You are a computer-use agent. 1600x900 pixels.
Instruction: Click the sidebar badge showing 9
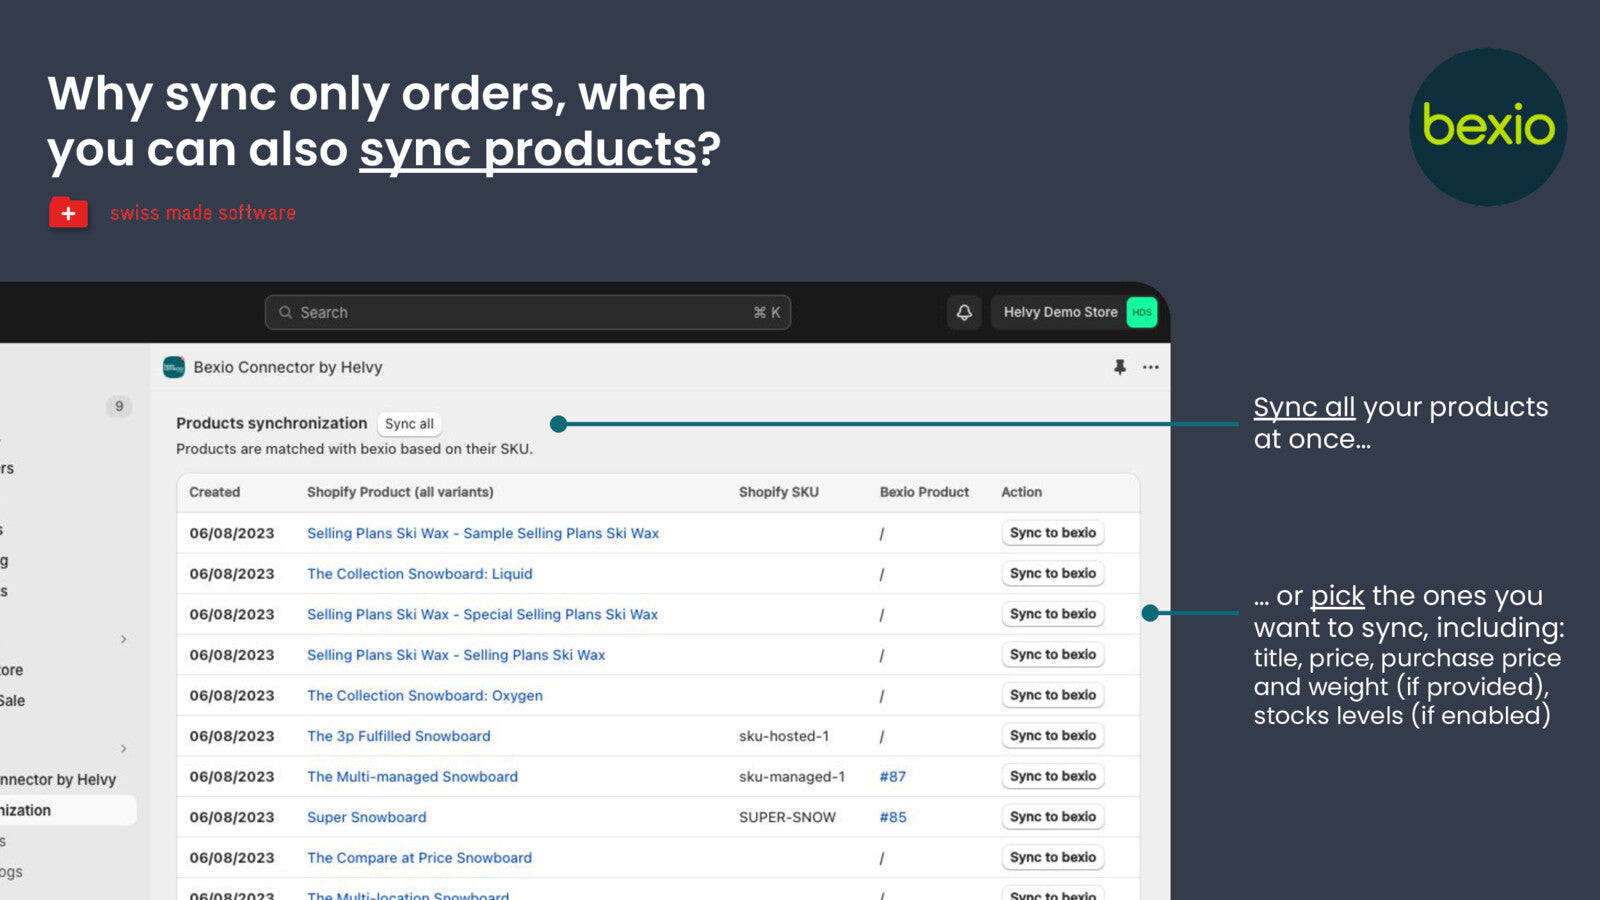tap(119, 406)
